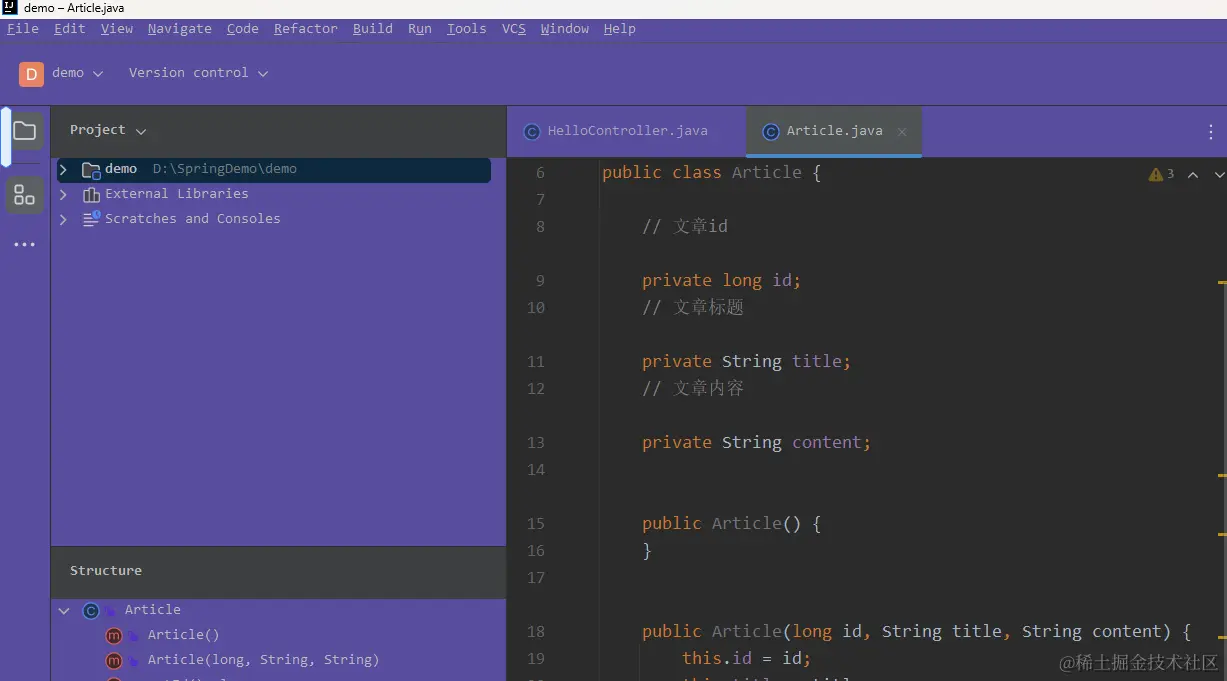Viewport: 1227px width, 681px height.
Task: Expand the External Libraries node
Action: [64, 194]
